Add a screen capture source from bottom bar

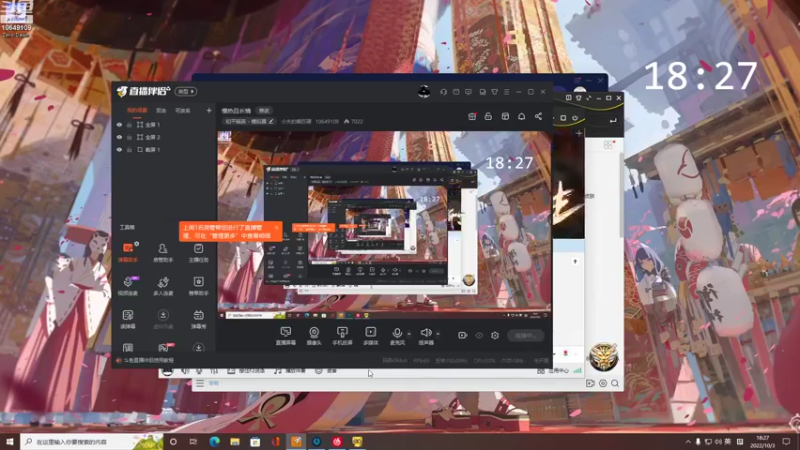286,336
